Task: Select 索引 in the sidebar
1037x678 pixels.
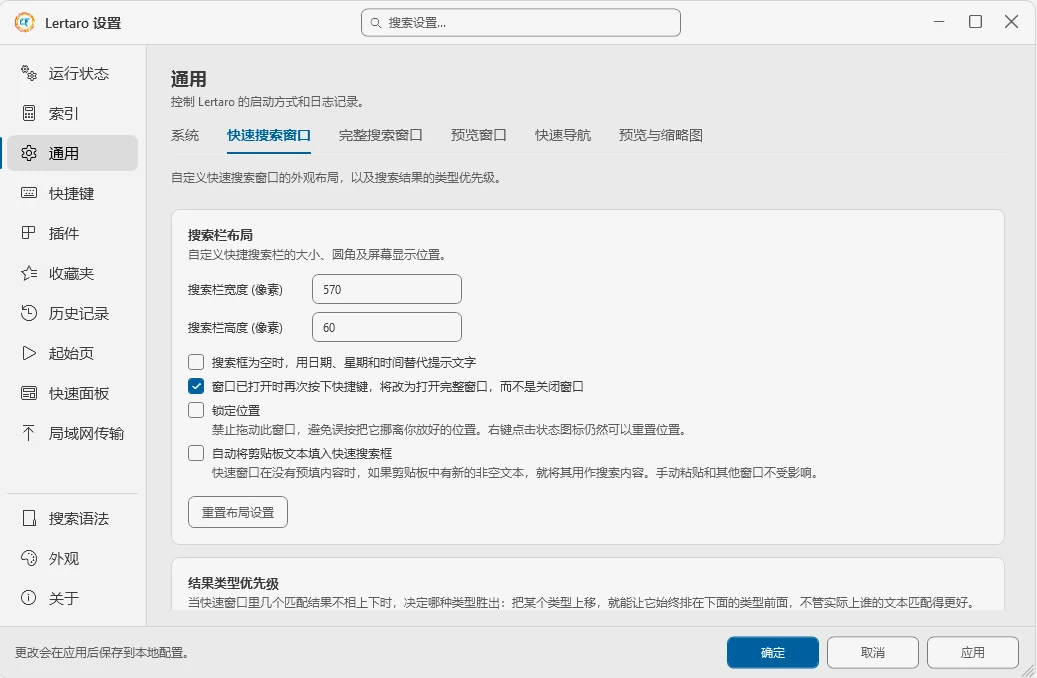Action: [x=73, y=113]
